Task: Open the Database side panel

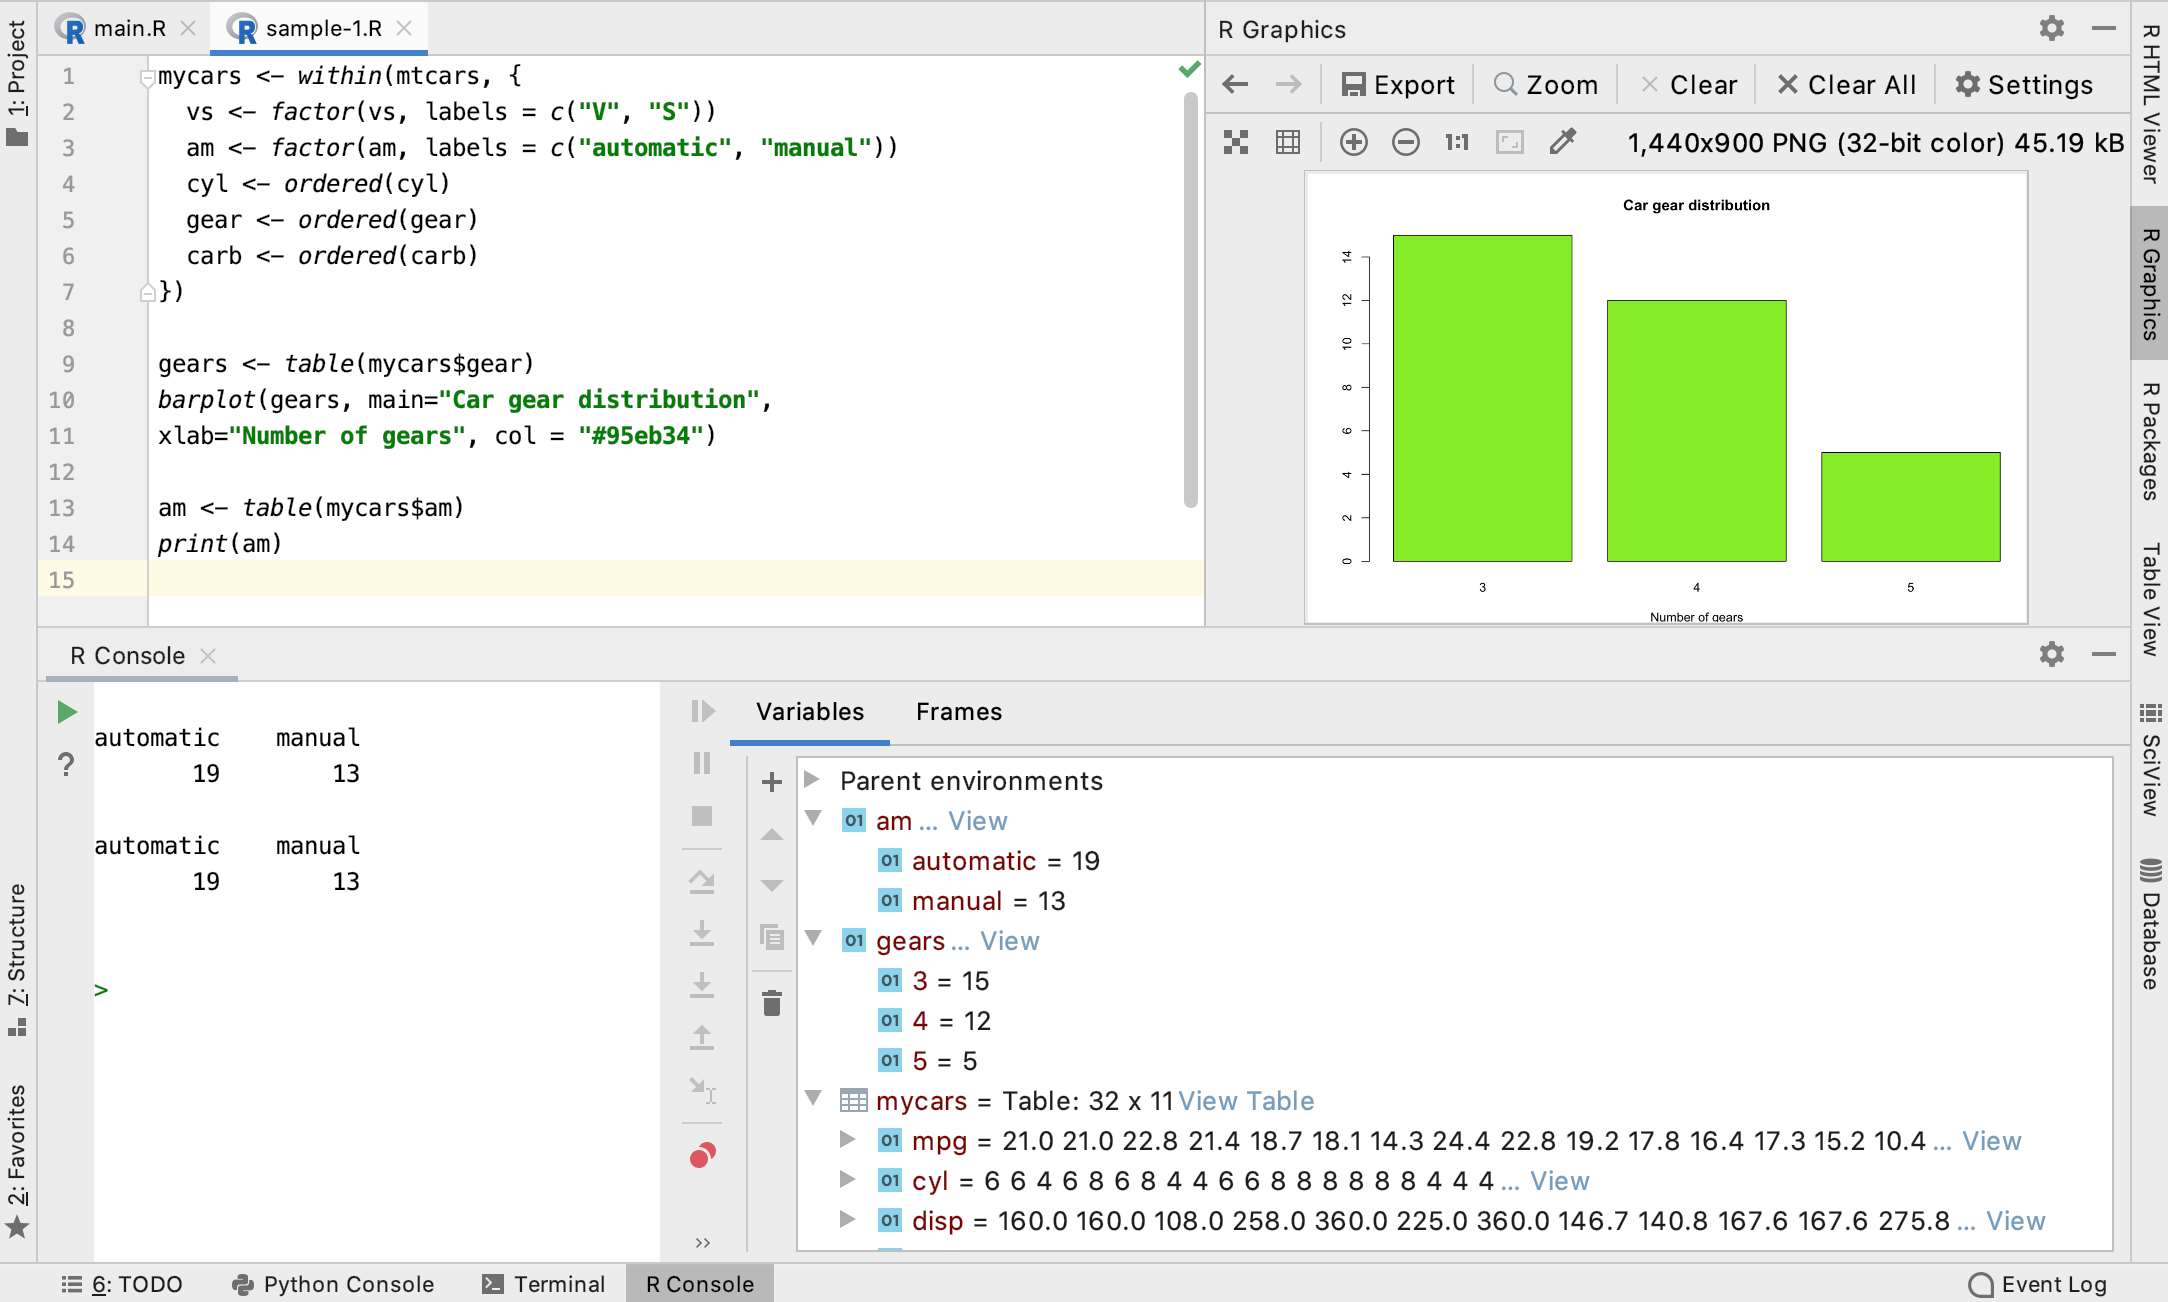Action: (x=2150, y=924)
